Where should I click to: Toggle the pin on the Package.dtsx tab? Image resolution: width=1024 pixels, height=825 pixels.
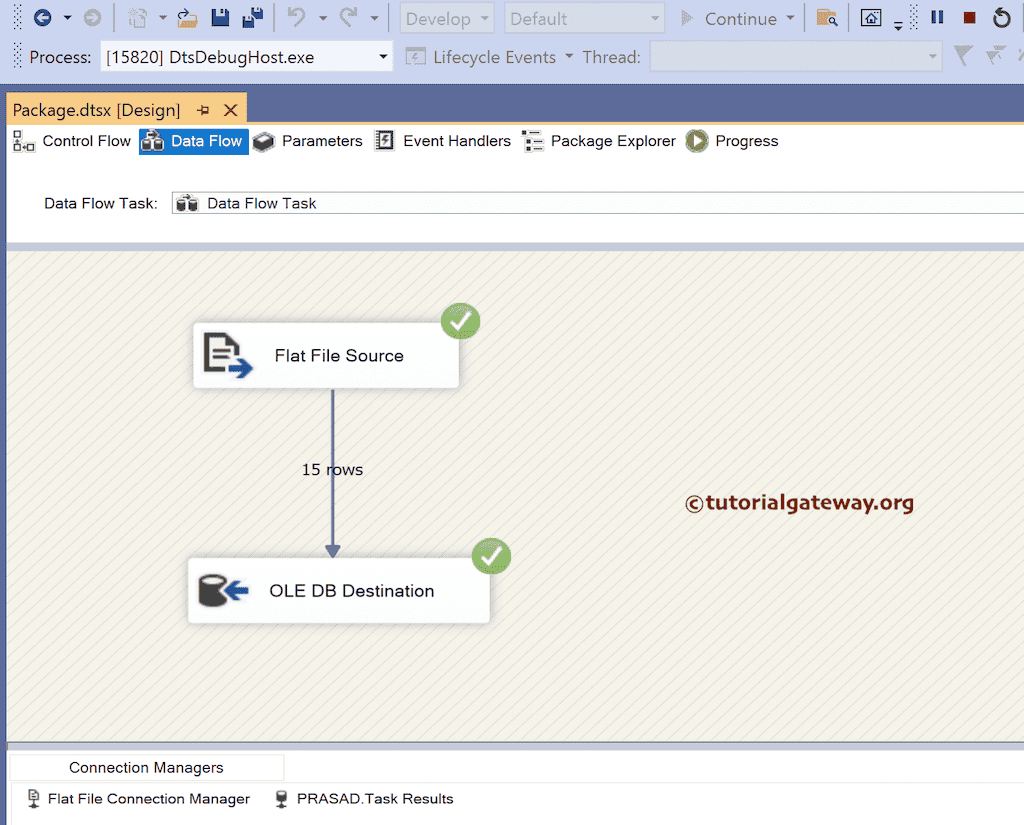[x=202, y=109]
